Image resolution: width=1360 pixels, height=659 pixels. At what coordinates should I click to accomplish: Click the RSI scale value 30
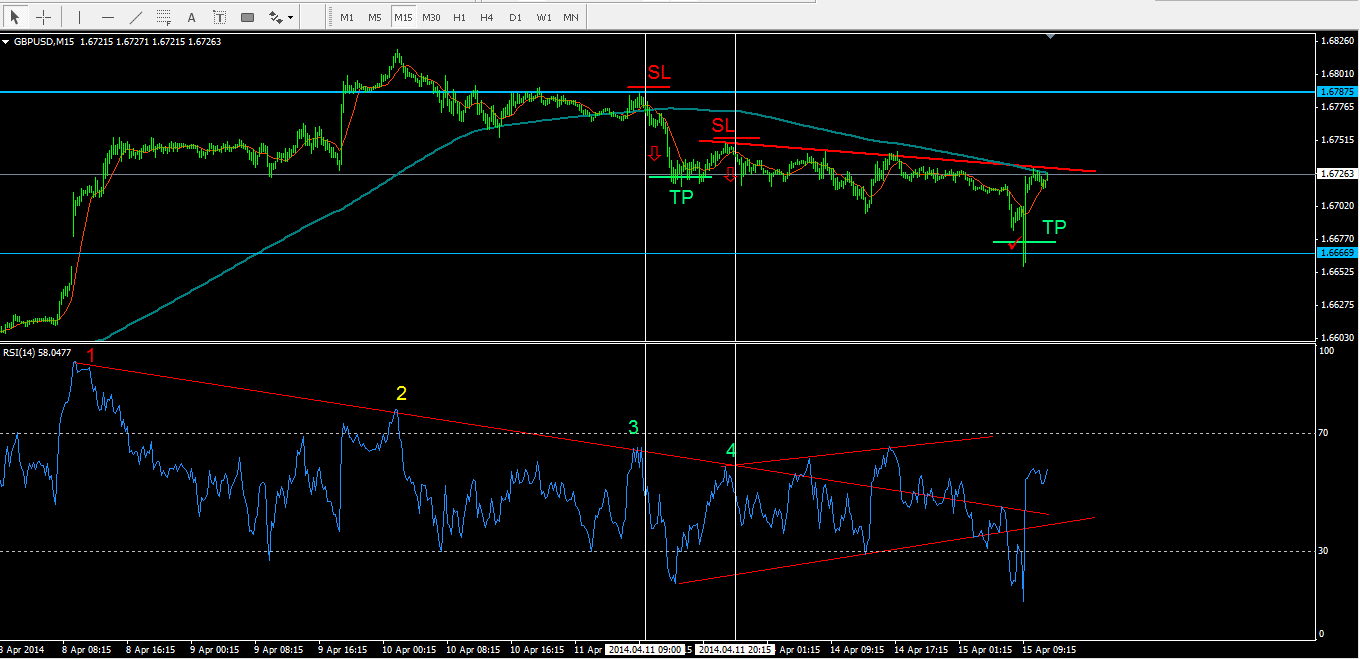(1325, 551)
